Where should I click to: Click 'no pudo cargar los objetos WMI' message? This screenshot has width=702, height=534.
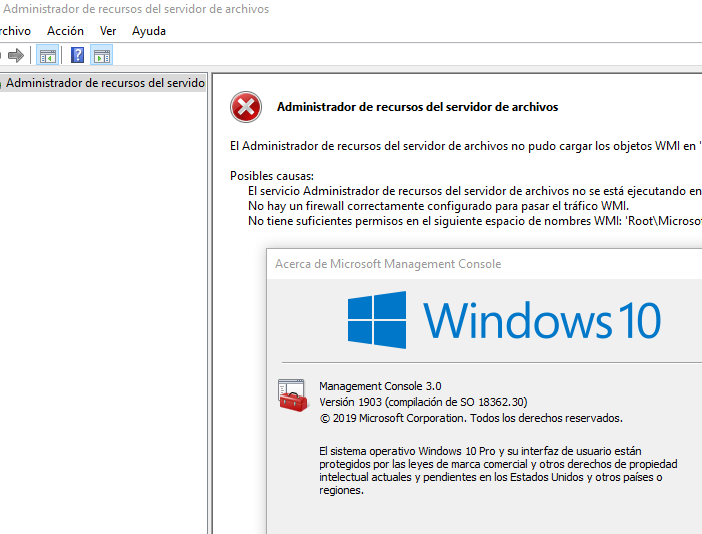(x=466, y=146)
